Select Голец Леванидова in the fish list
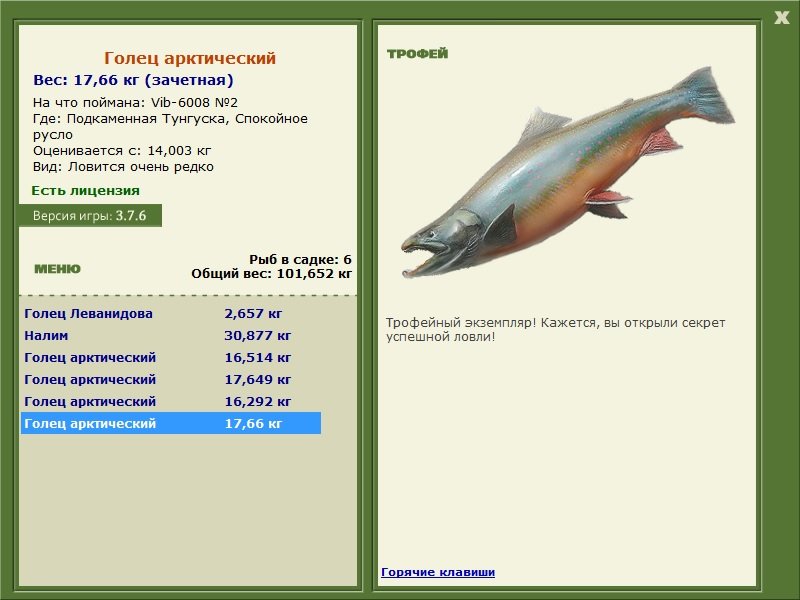This screenshot has width=800, height=600. [x=89, y=314]
